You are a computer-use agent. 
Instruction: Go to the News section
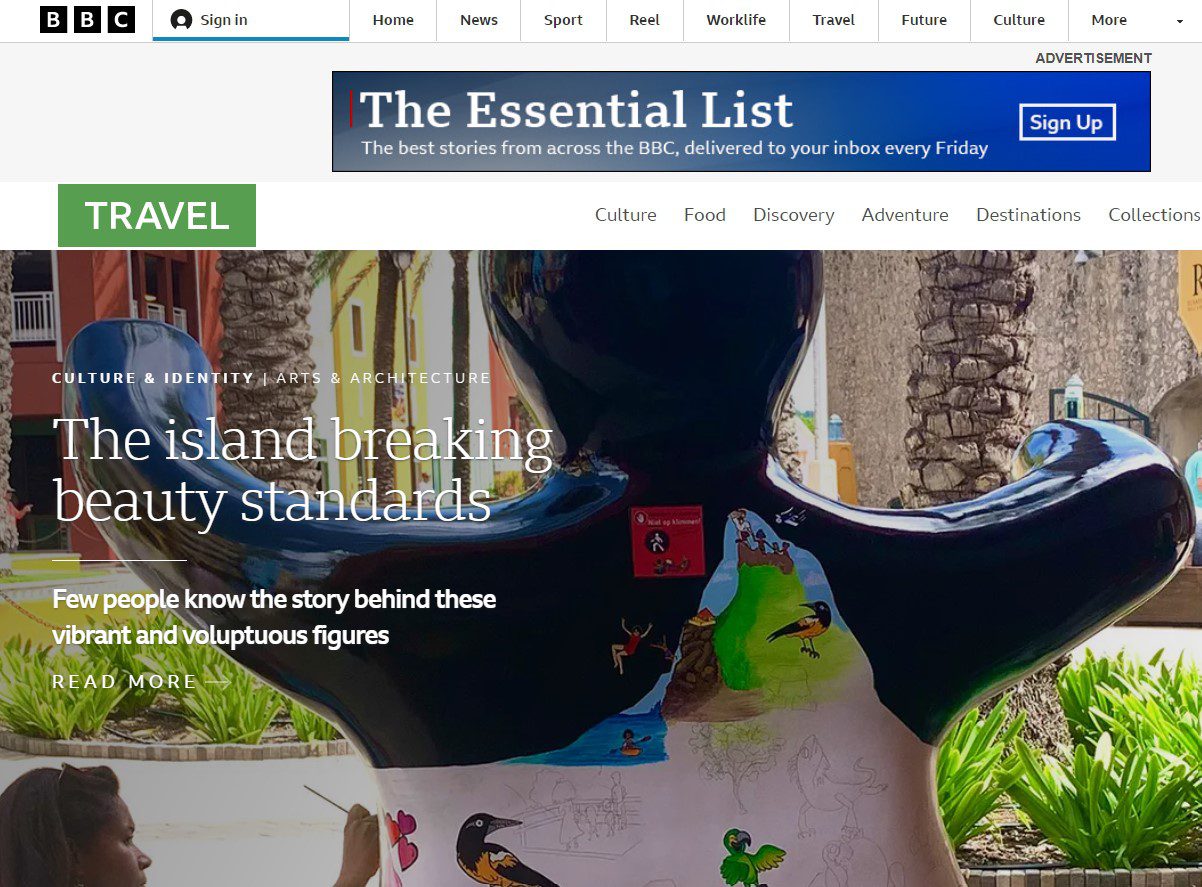(x=479, y=20)
